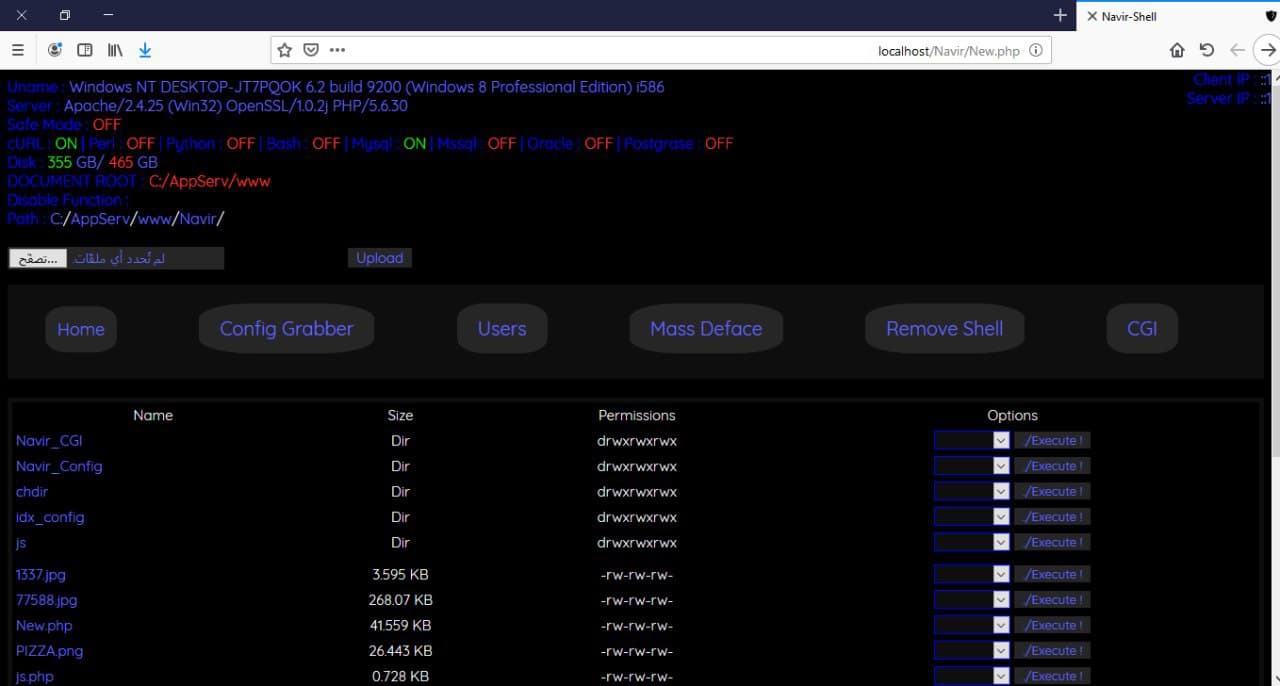Go back with the left-pointing arrow
The height and width of the screenshot is (686, 1280).
point(1238,50)
